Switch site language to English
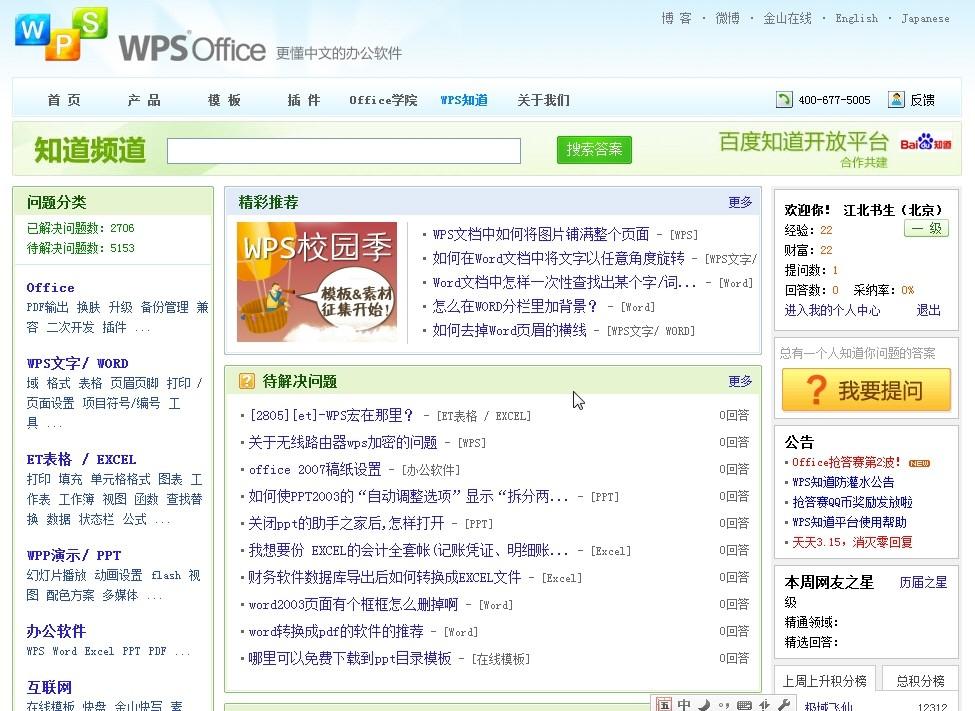Screen dimensions: 975x711 click(857, 19)
